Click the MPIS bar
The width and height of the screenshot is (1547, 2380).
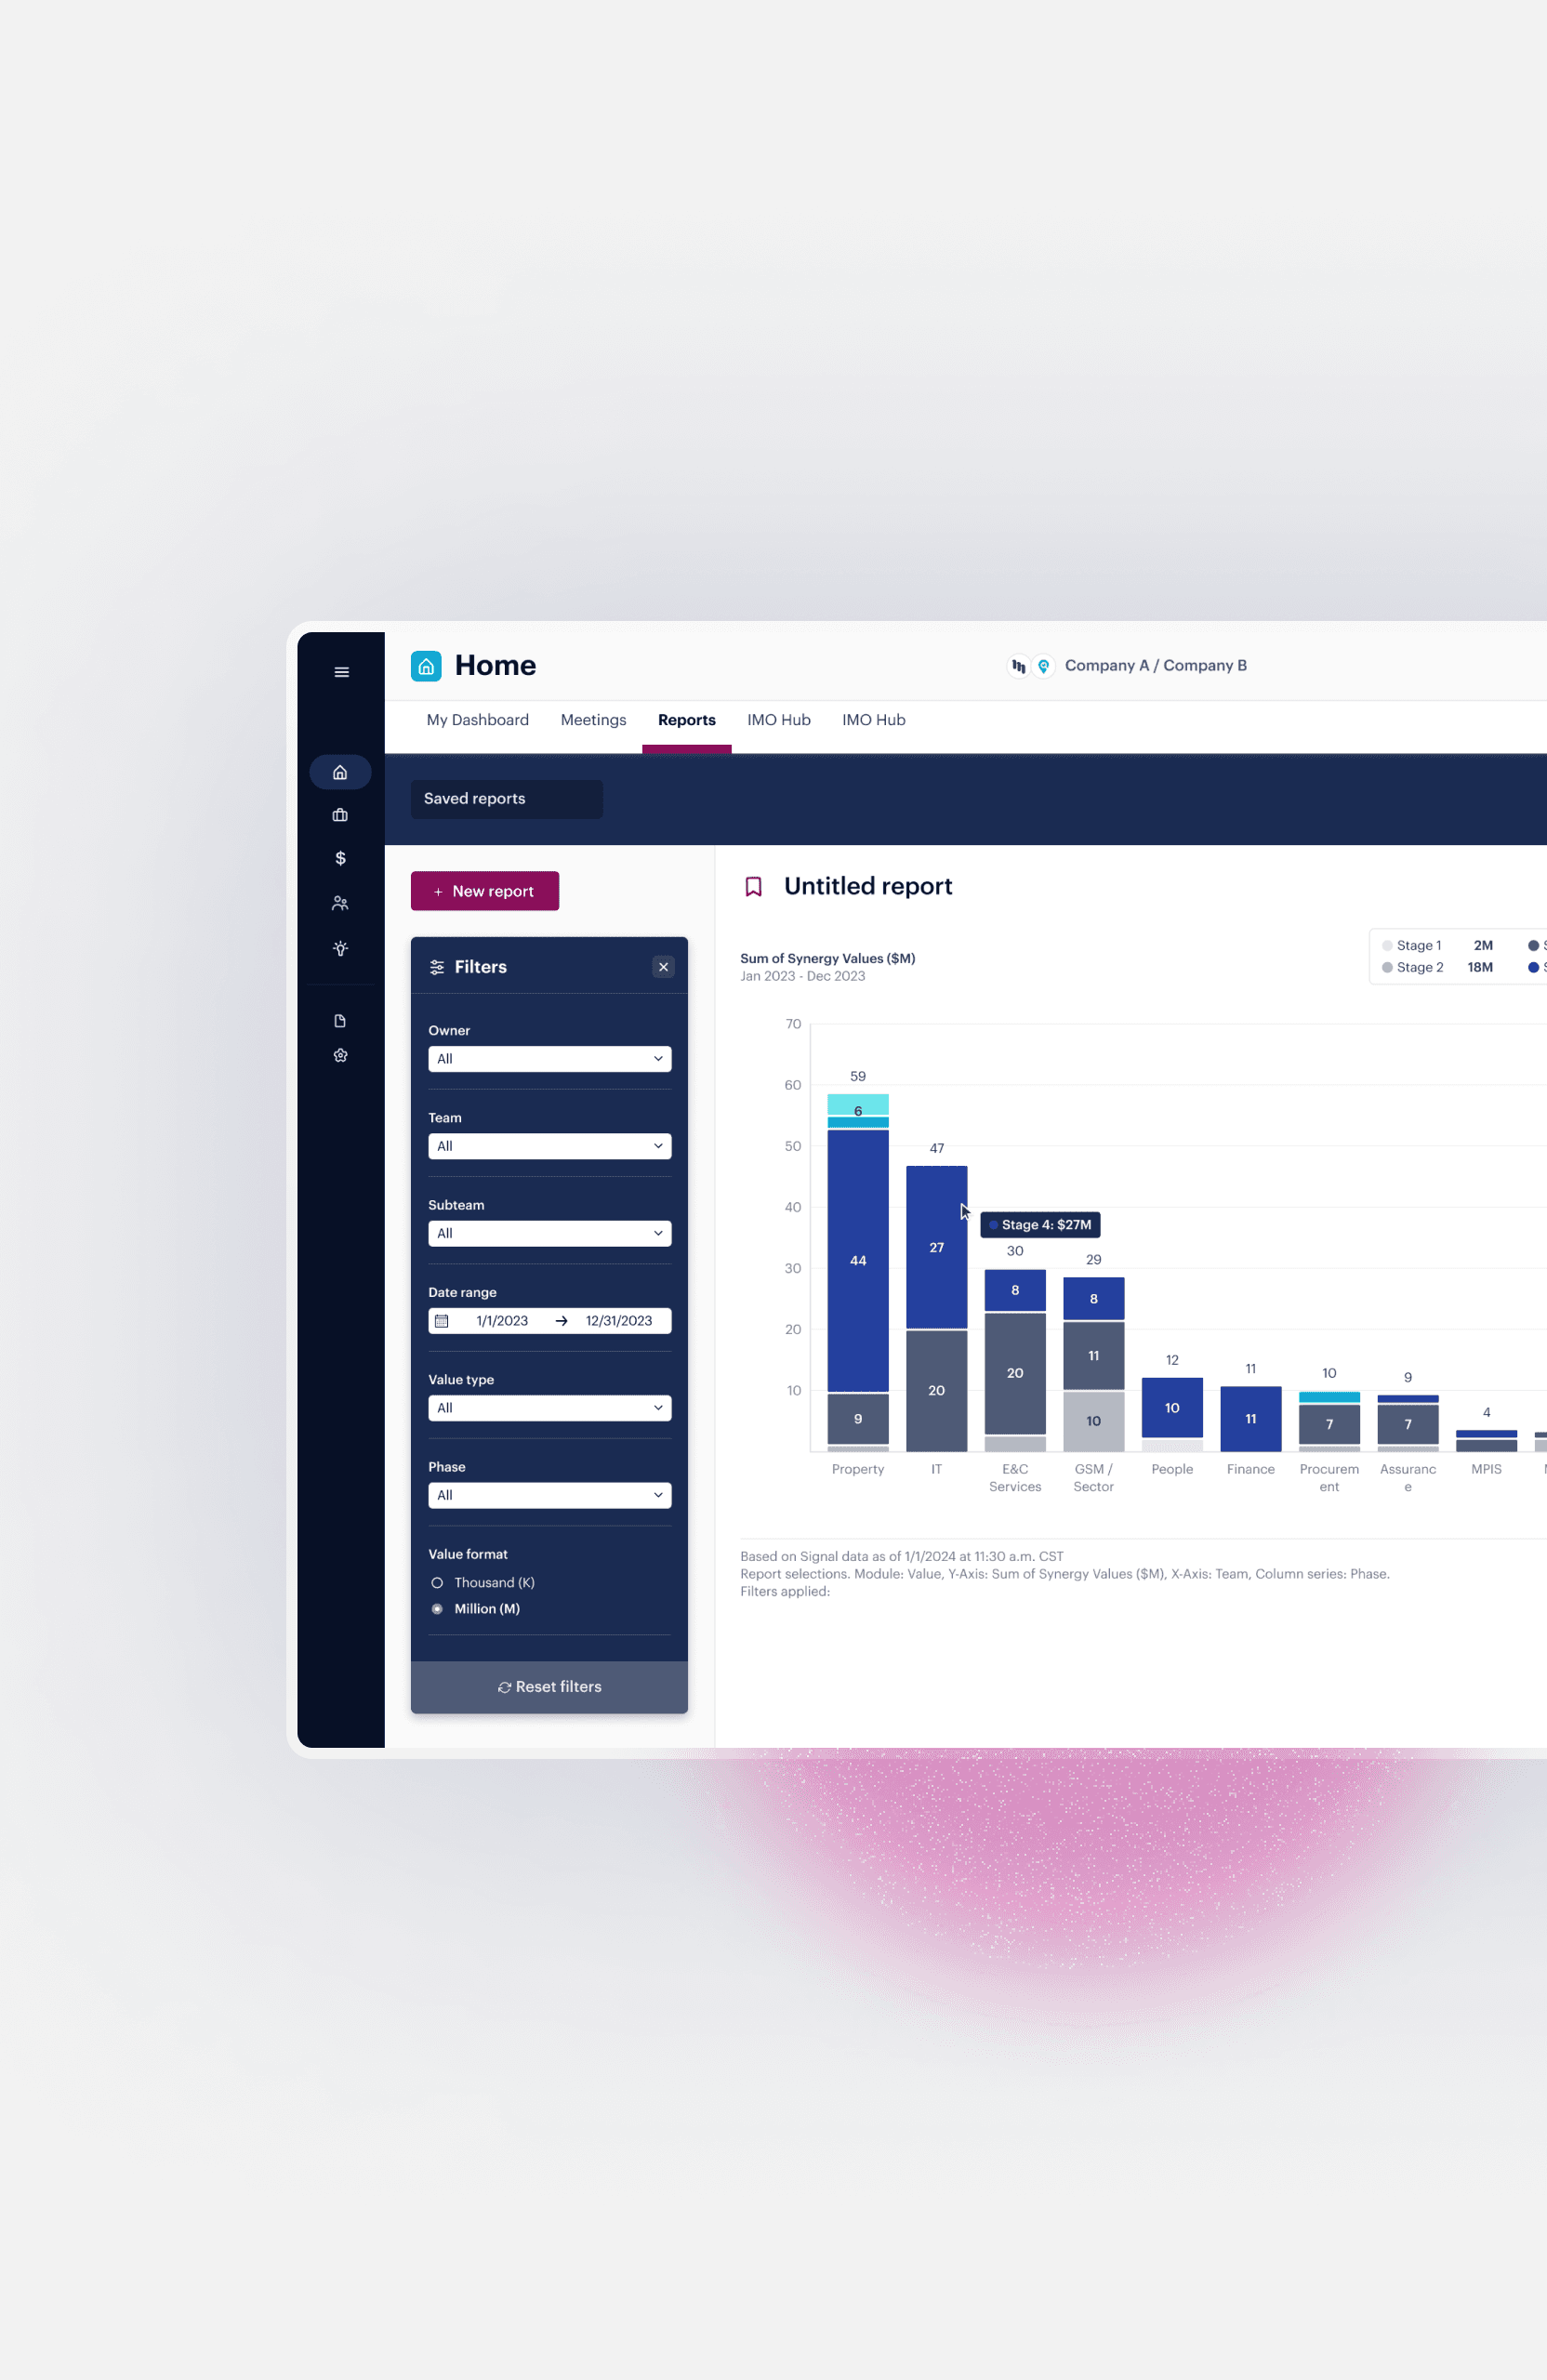1486,1441
